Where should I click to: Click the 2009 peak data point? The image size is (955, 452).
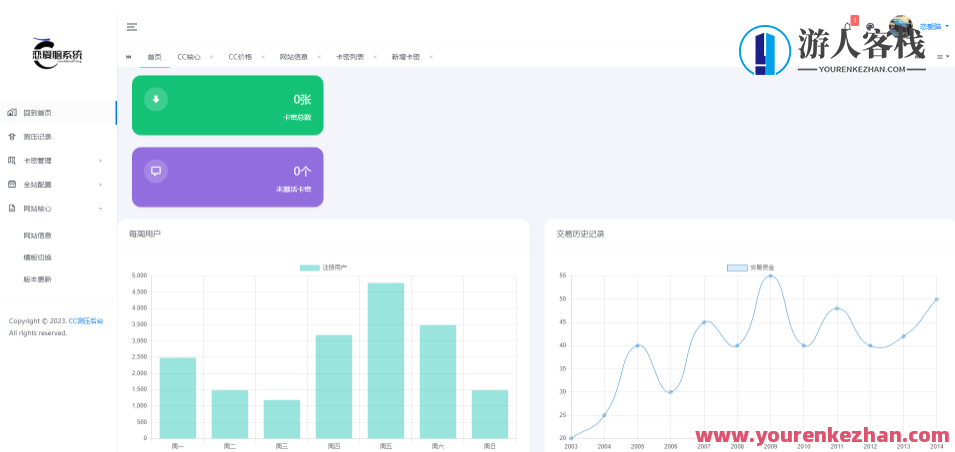pos(770,276)
